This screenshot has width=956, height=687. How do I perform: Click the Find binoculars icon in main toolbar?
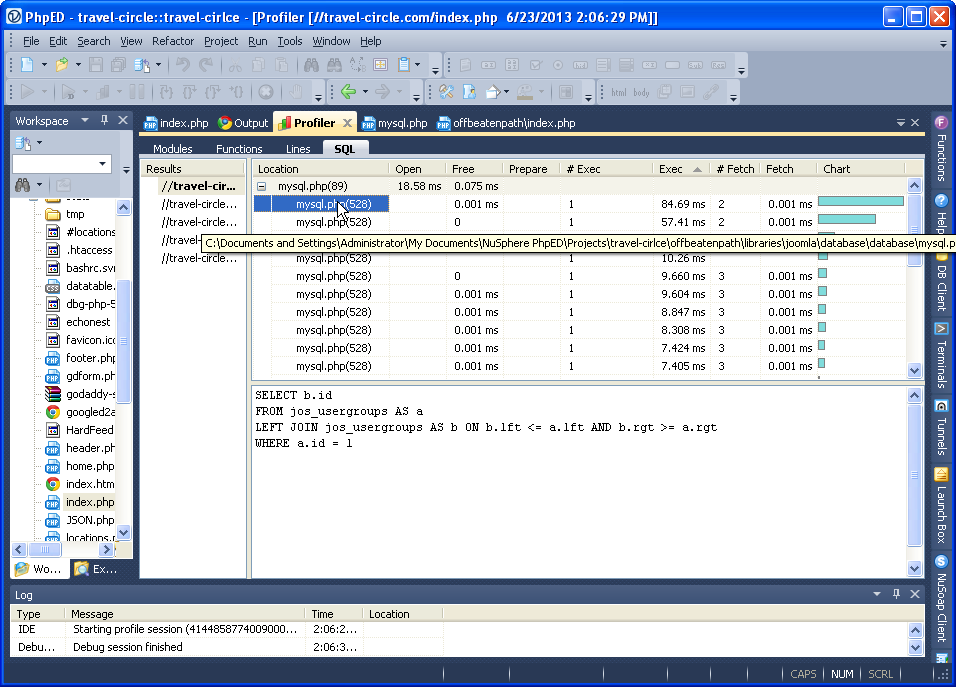point(310,65)
